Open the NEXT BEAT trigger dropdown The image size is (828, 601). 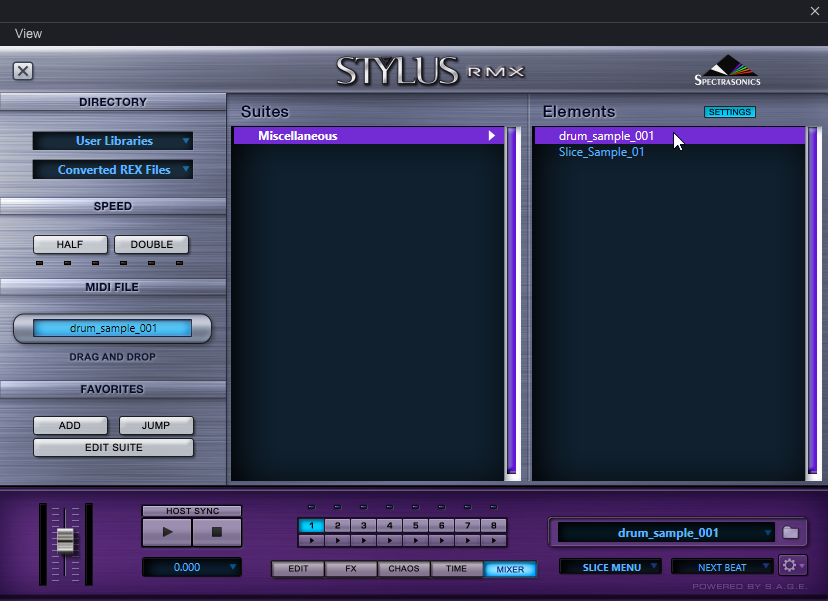click(x=722, y=567)
